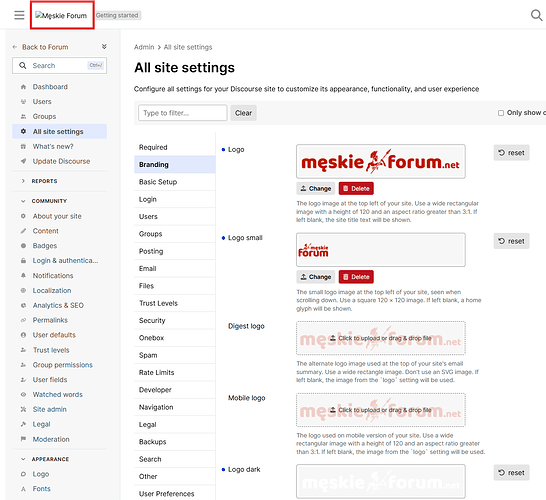Click the Męskie Forum site logo

click(61, 15)
